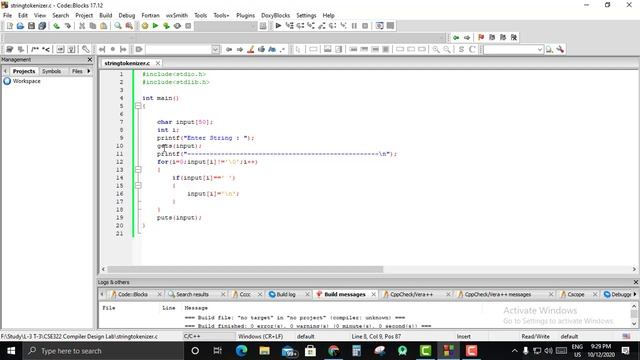Viewport: 640px width, 360px height.
Task: Click the Next line debug icon
Action: tap(300, 26)
